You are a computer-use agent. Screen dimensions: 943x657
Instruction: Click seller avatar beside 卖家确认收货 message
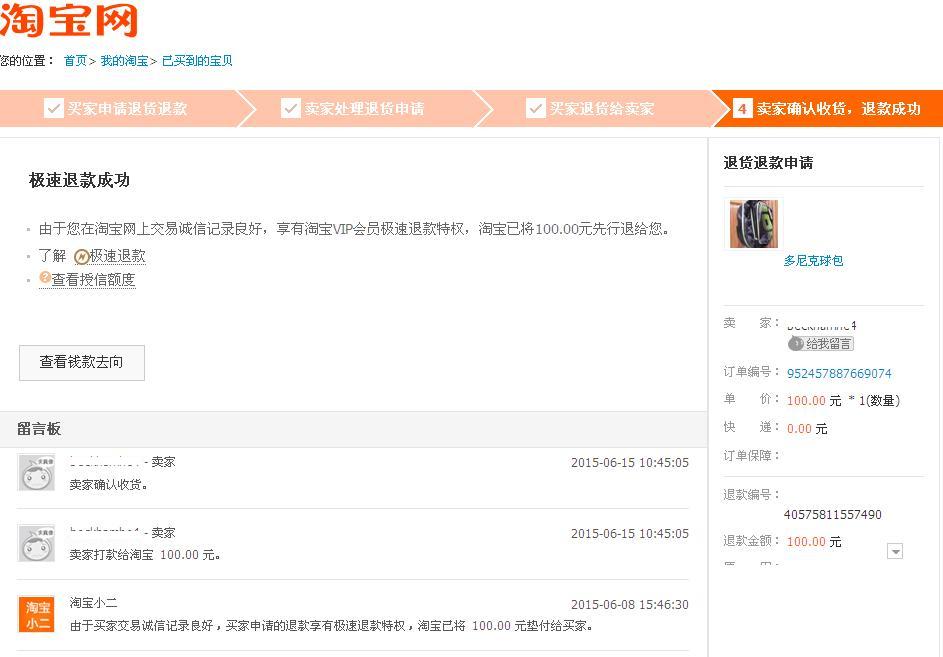(x=37, y=472)
